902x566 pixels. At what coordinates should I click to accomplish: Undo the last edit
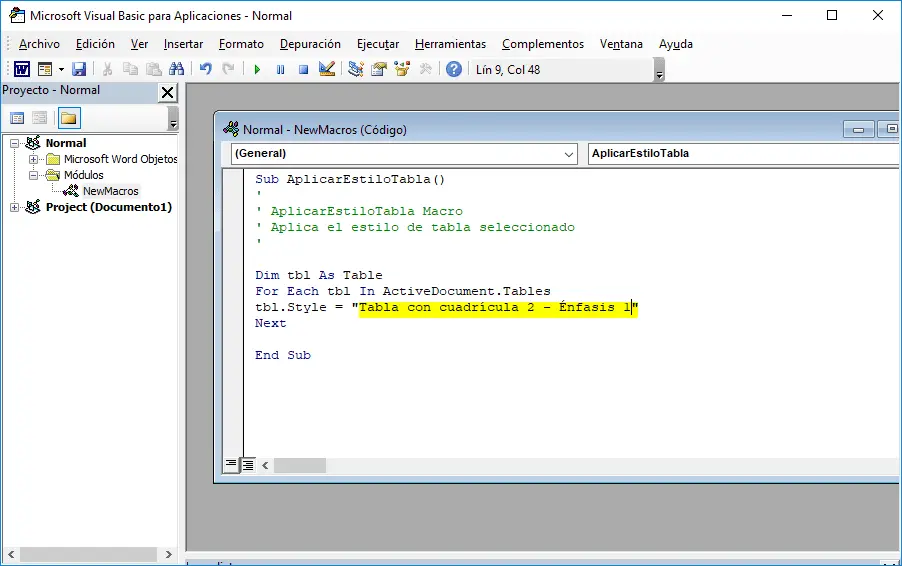[205, 70]
